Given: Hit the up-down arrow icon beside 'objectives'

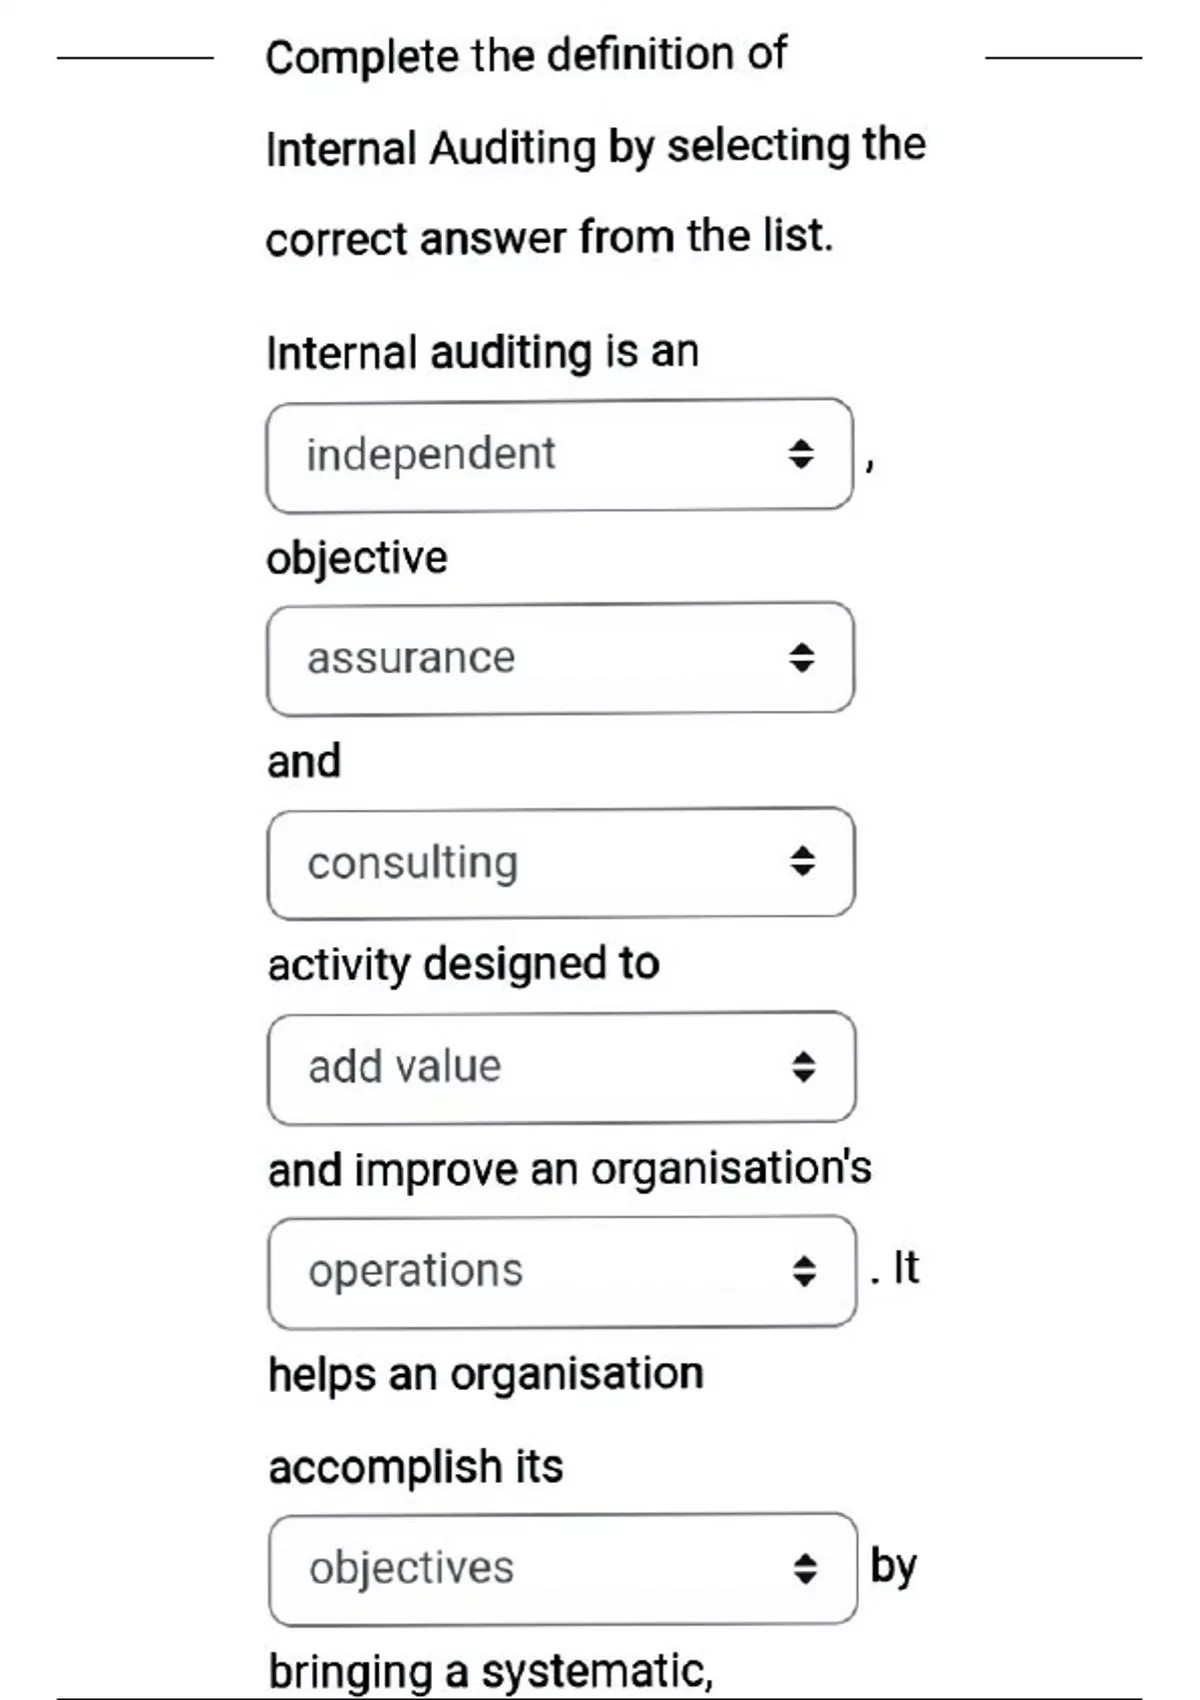Looking at the screenshot, I should (x=805, y=1568).
